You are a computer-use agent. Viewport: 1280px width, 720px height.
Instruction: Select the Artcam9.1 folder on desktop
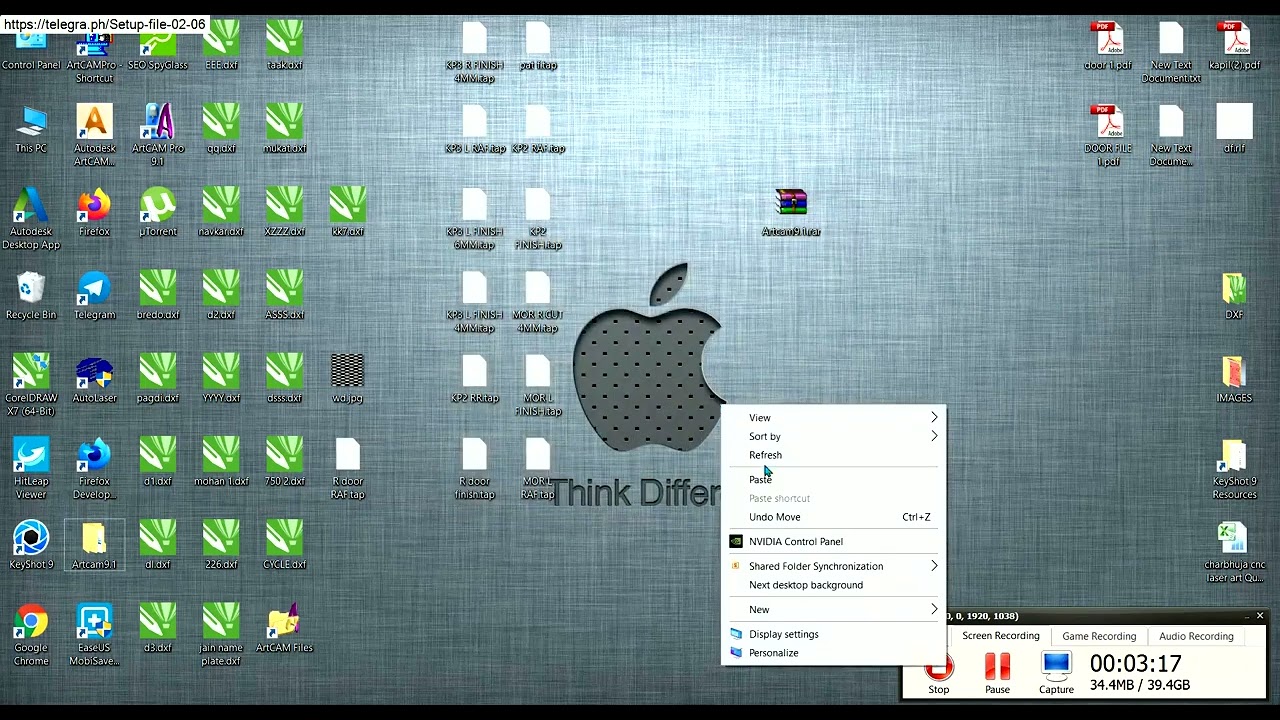[x=94, y=545]
